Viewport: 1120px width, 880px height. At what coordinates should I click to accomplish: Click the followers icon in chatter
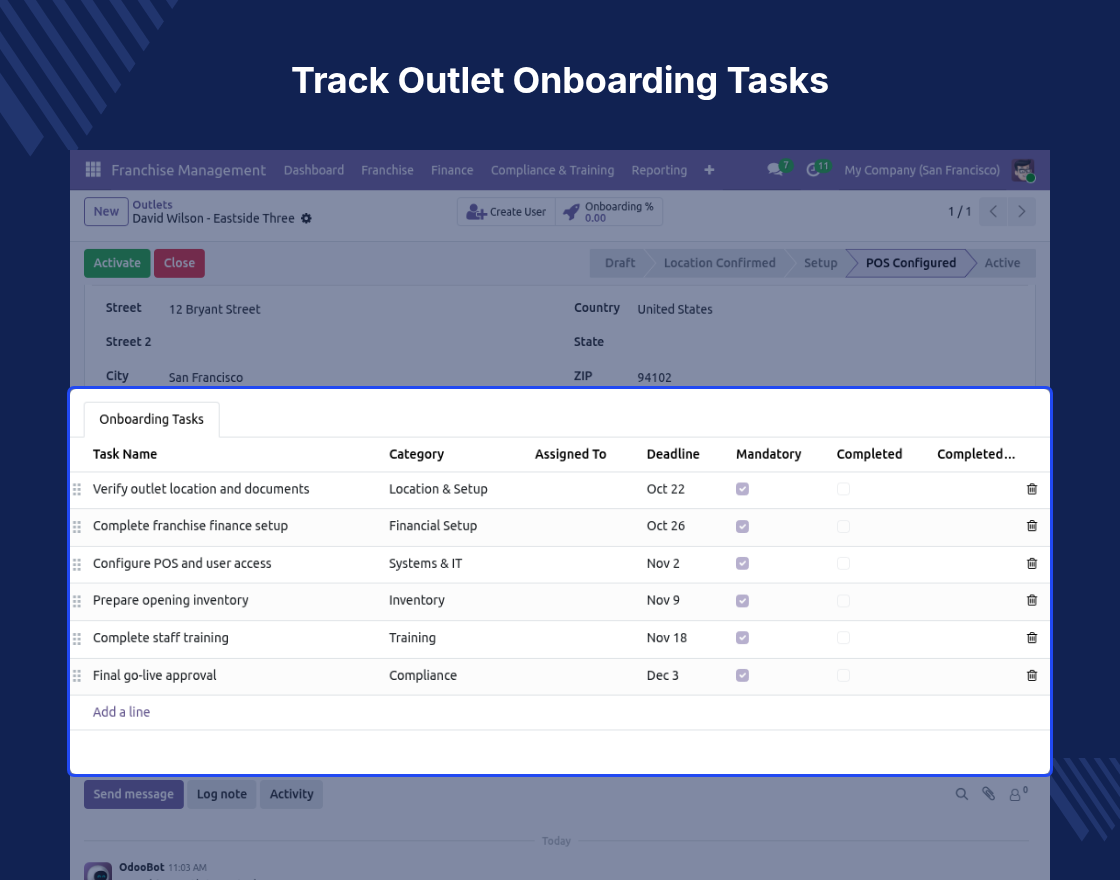click(1017, 794)
